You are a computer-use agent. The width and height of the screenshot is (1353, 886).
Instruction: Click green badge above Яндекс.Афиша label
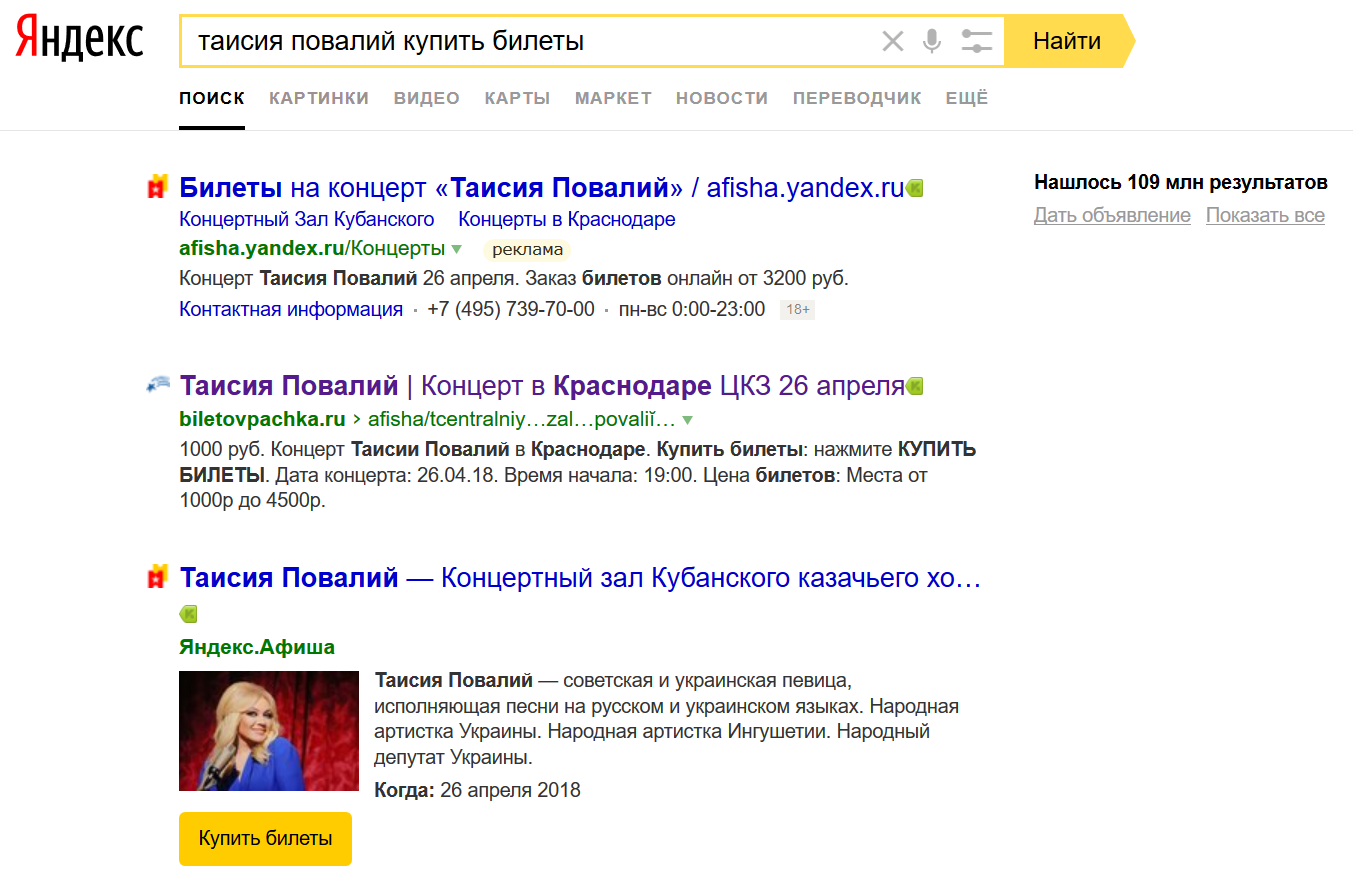[x=188, y=613]
